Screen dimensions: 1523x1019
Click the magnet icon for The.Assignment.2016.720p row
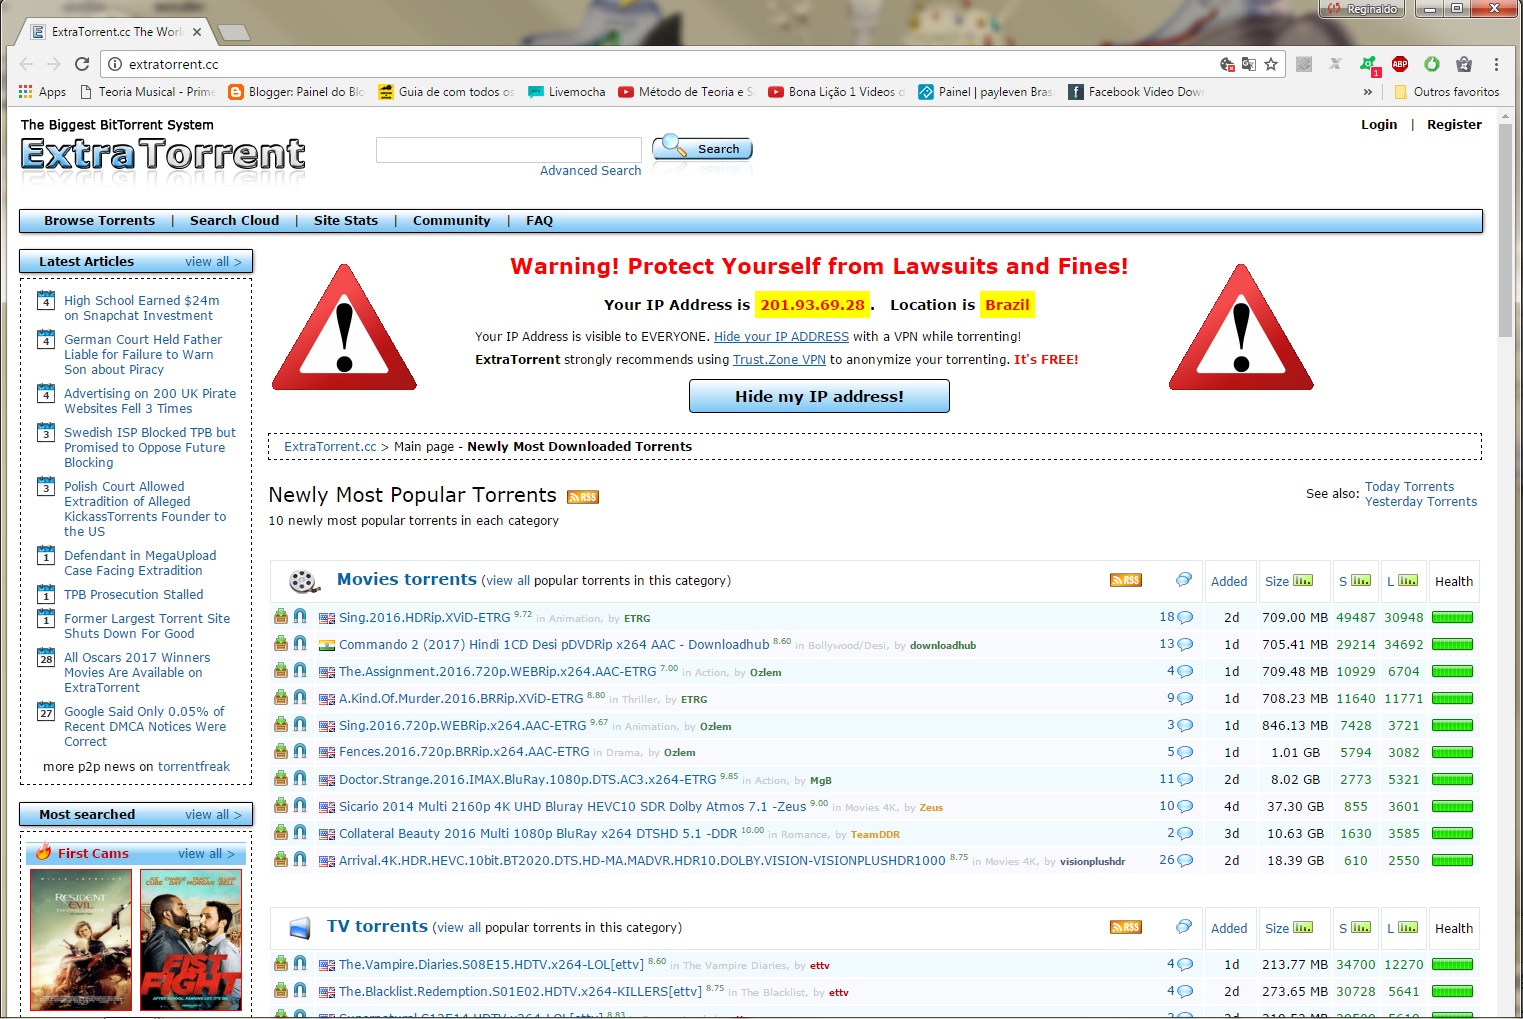(300, 671)
